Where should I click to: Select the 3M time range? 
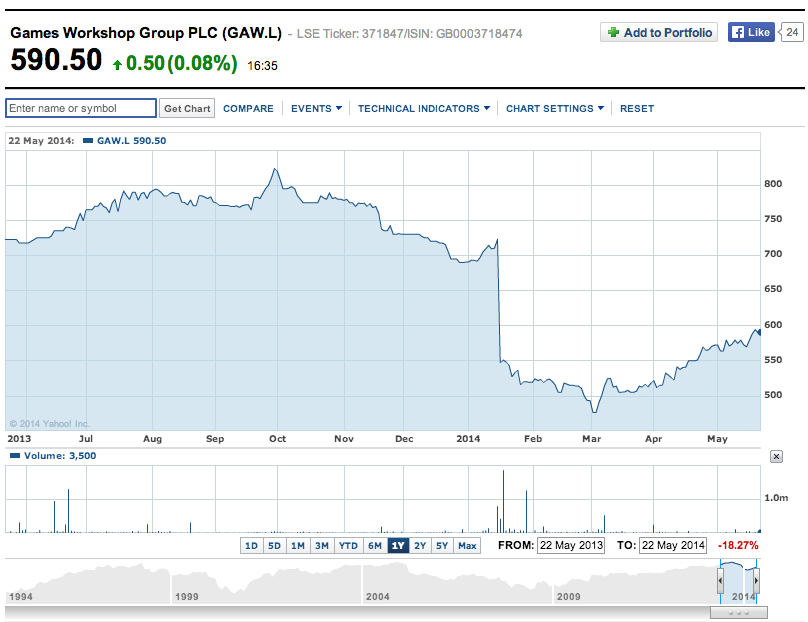click(322, 546)
